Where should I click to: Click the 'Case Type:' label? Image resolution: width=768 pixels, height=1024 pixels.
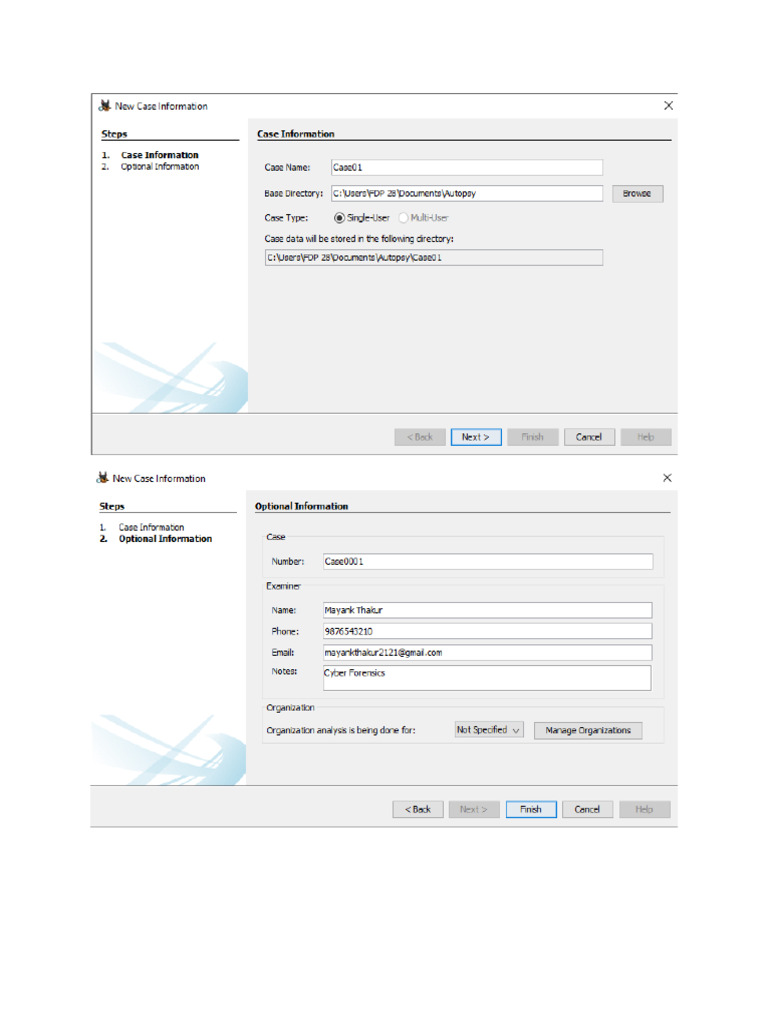pyautogui.click(x=286, y=217)
